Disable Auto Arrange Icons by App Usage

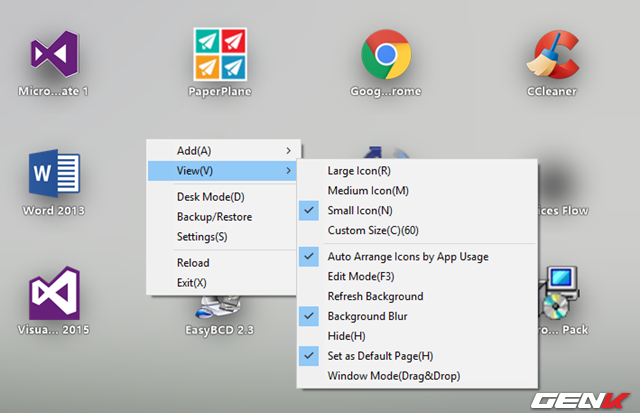coord(407,257)
